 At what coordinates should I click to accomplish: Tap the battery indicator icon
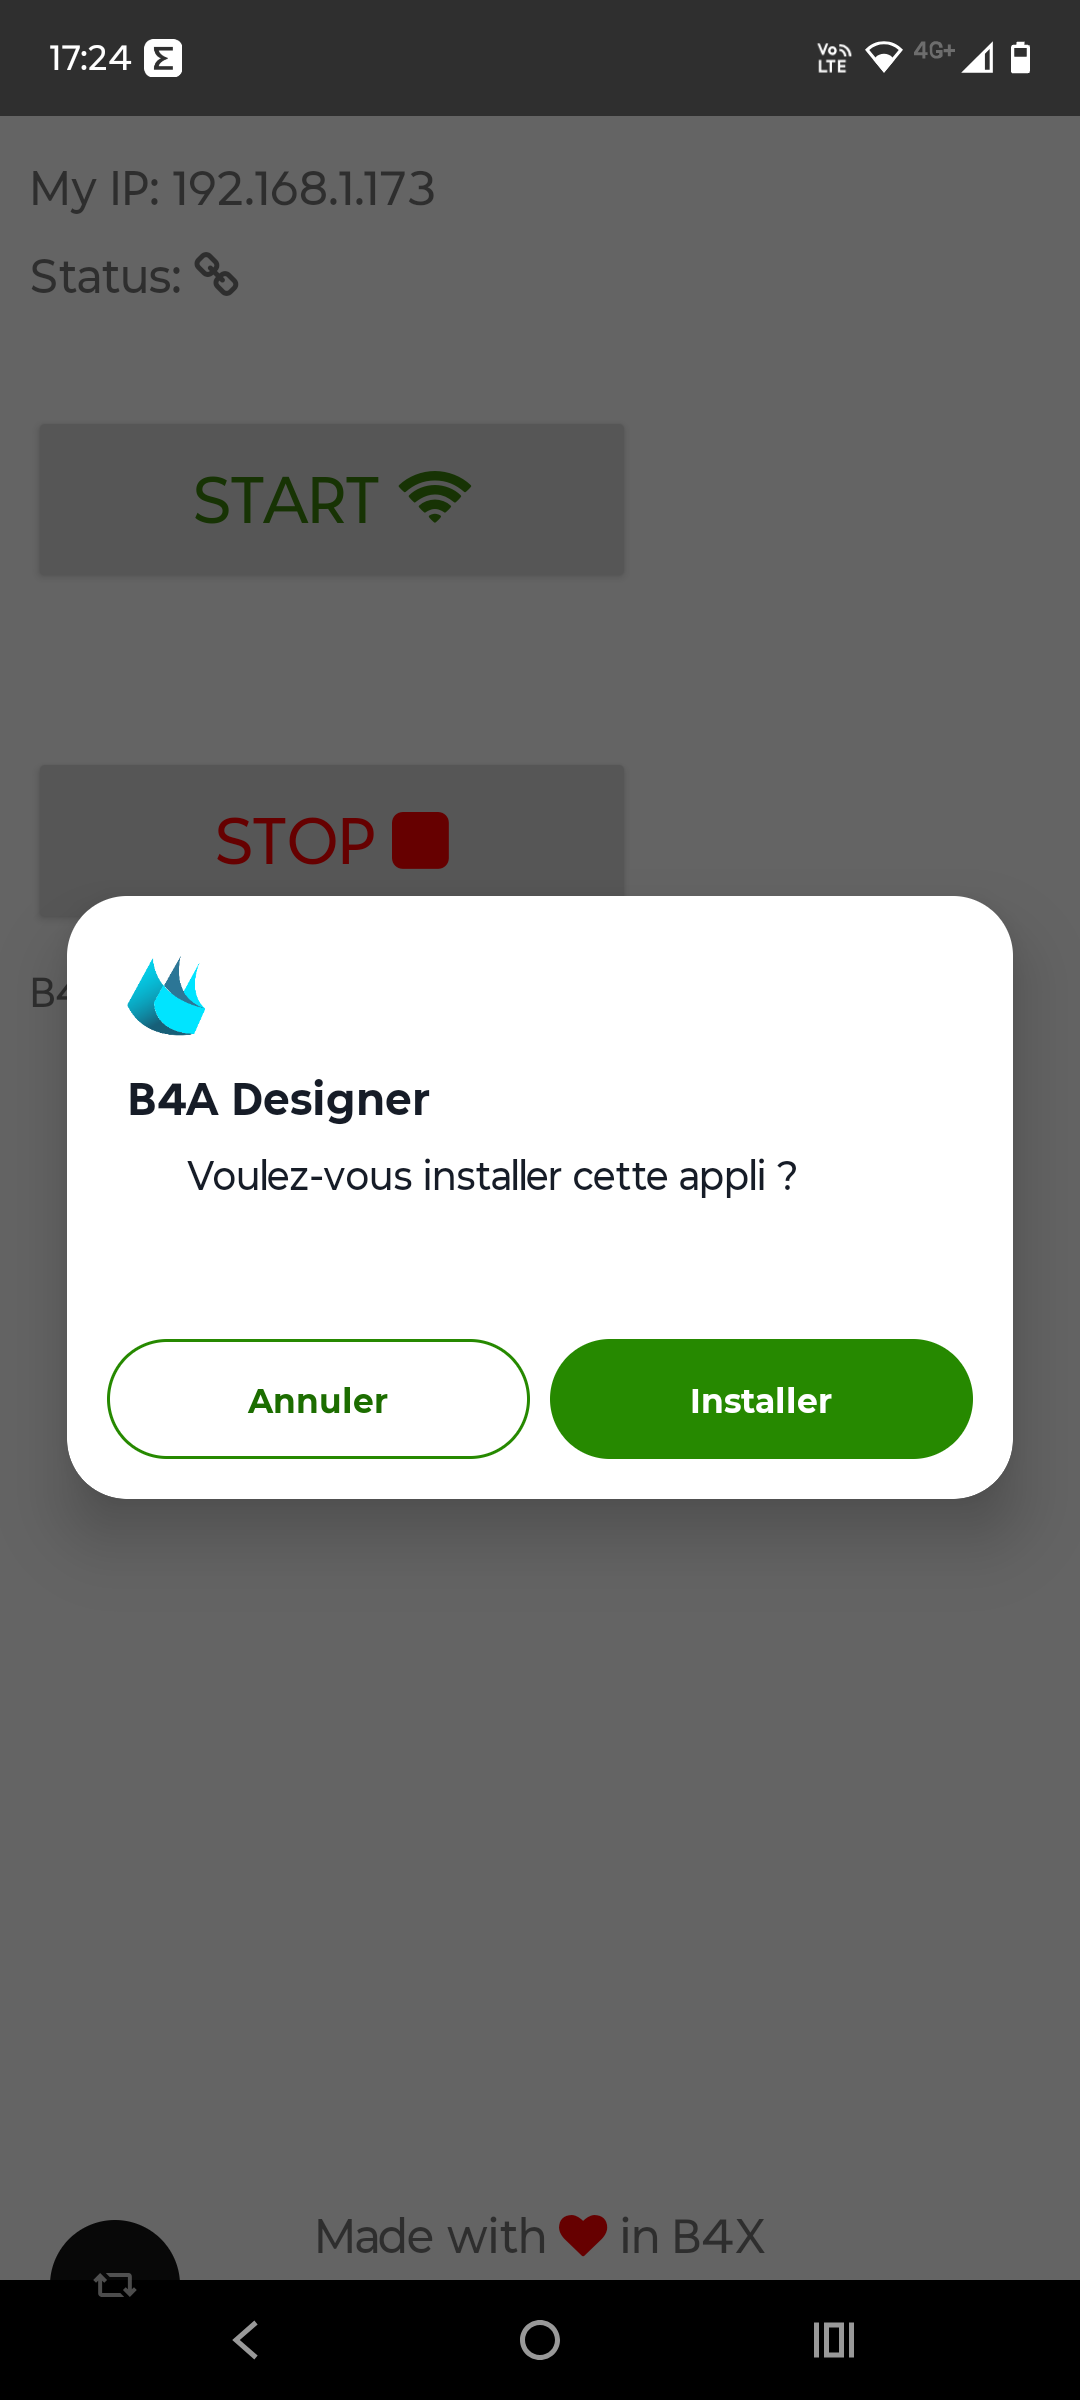click(x=1020, y=57)
